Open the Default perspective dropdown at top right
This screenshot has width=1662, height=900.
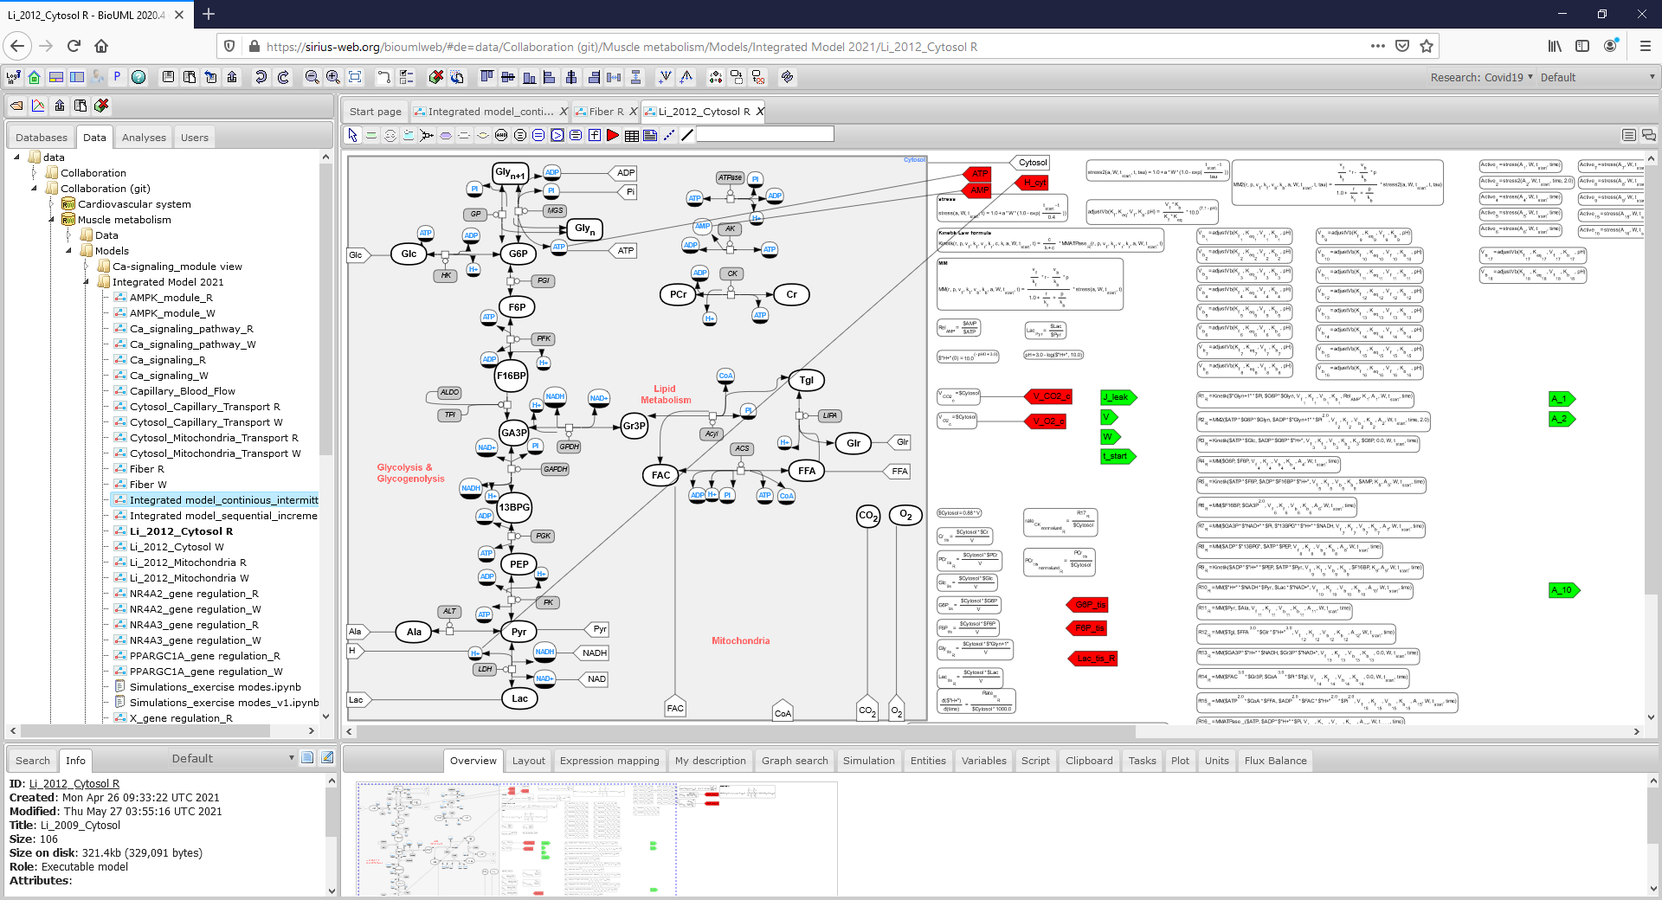[x=1597, y=77]
